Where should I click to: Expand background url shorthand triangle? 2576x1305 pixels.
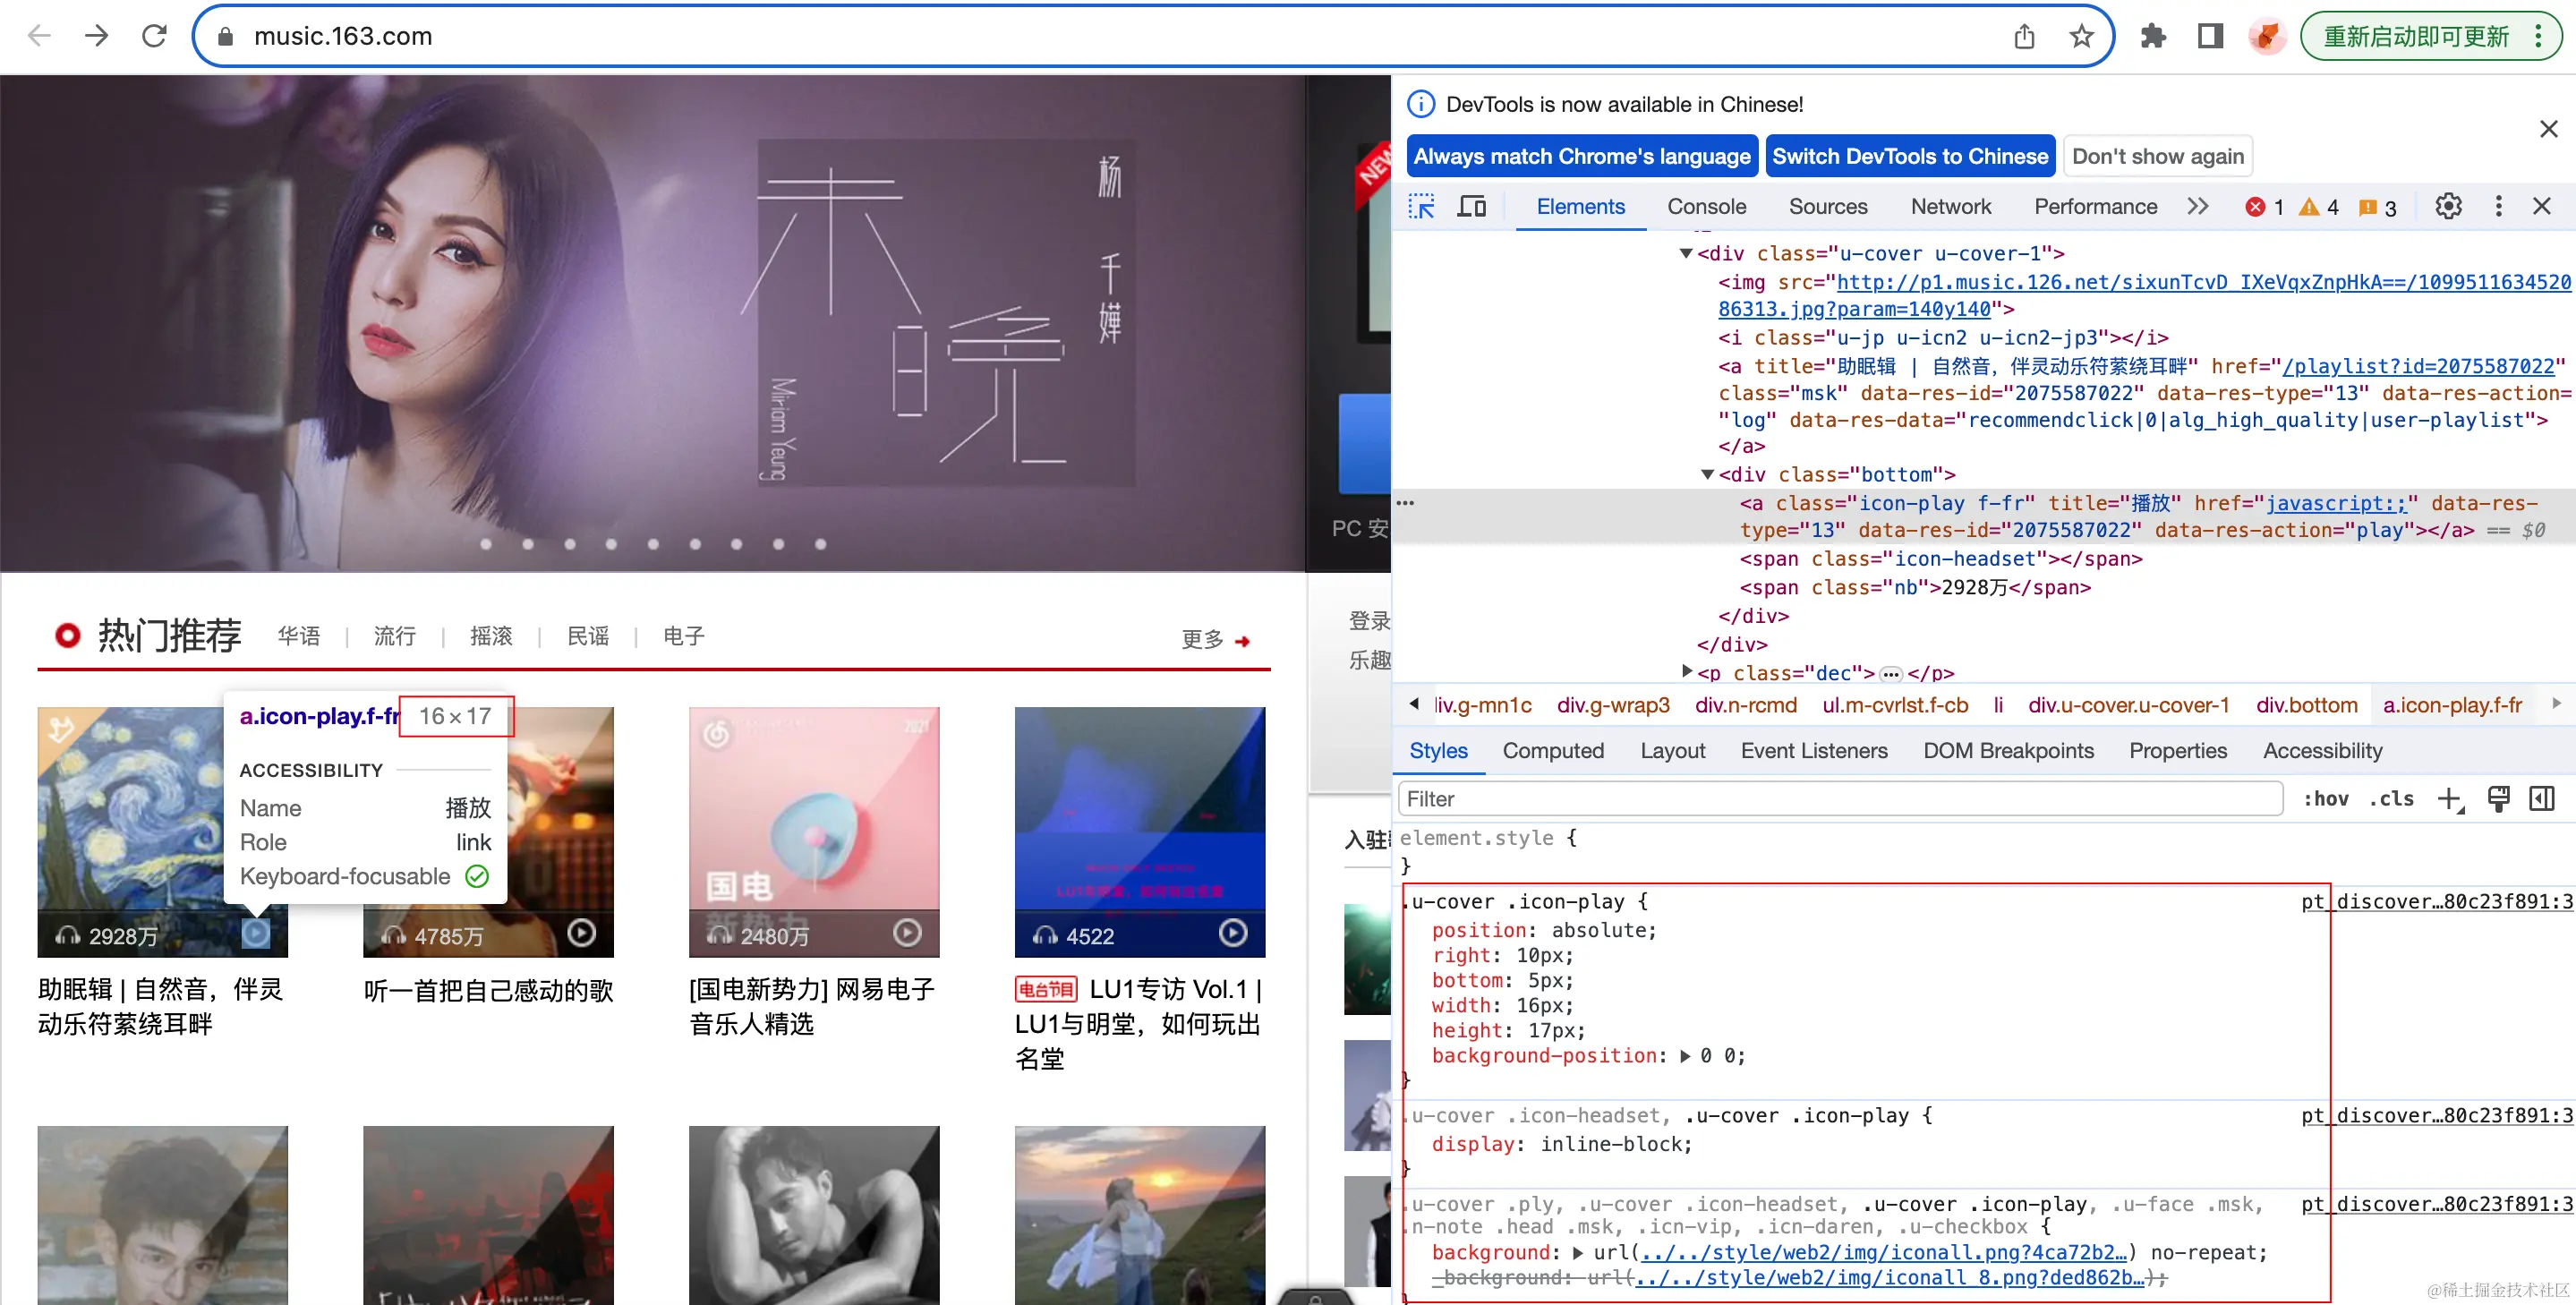click(x=1578, y=1254)
